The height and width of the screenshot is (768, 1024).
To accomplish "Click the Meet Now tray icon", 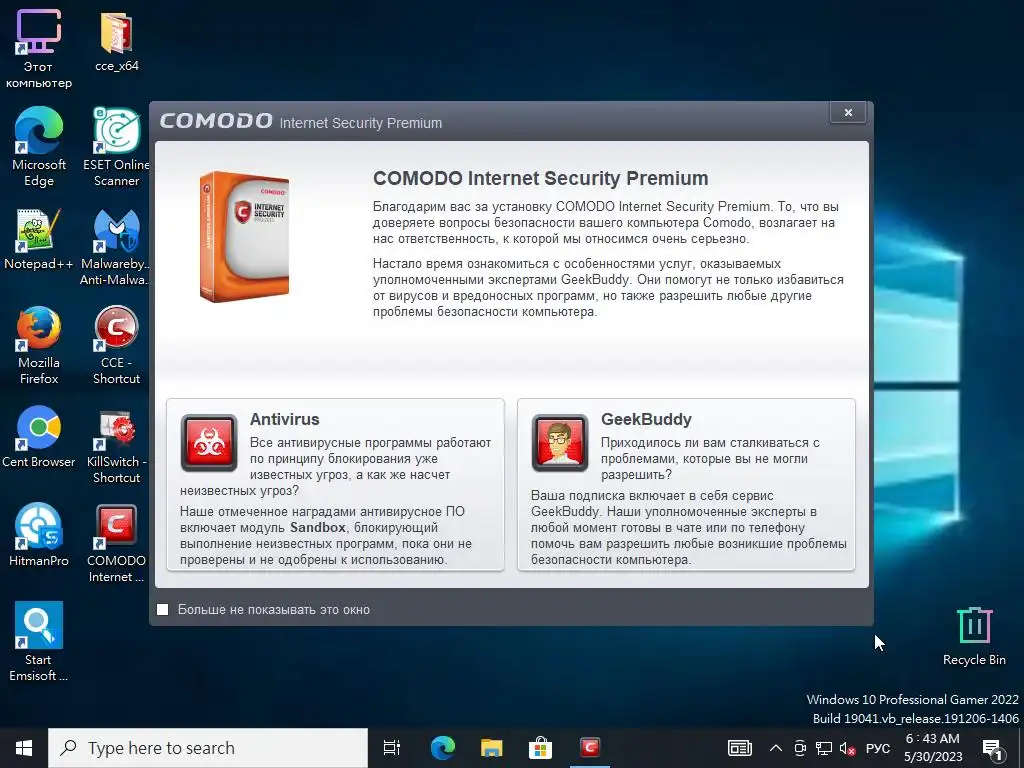I will coord(800,748).
